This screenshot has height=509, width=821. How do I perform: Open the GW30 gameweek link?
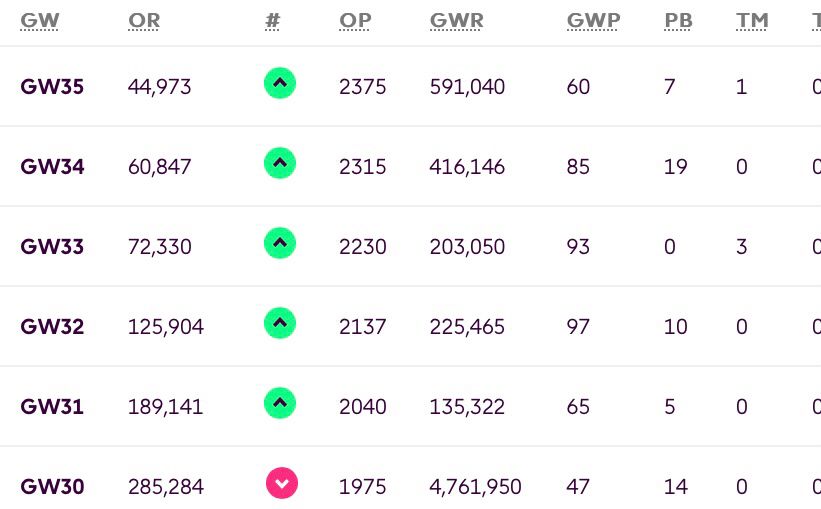coord(52,487)
